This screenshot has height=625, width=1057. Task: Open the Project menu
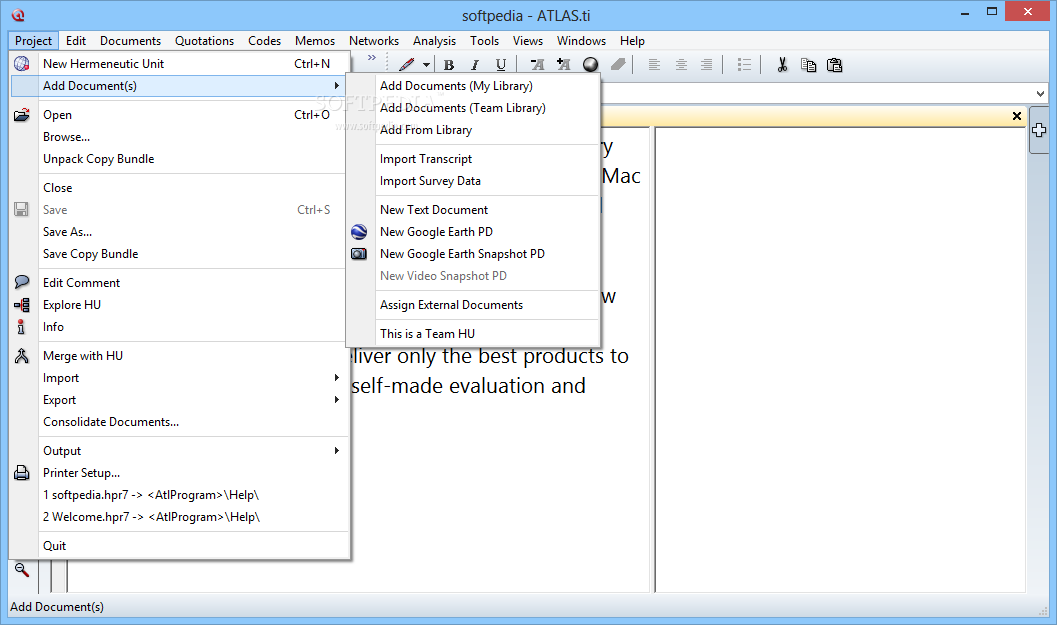33,41
